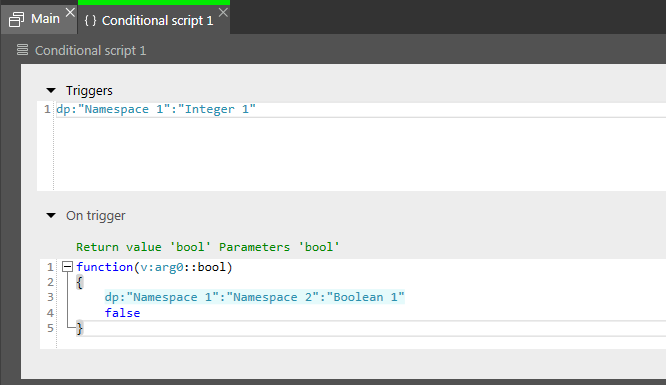Collapse the On trigger section
This screenshot has width=666, height=385.
pyautogui.click(x=51, y=215)
